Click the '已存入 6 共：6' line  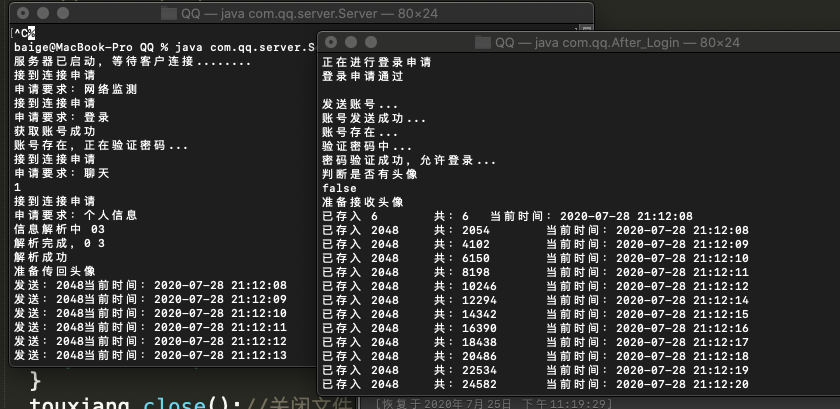507,215
